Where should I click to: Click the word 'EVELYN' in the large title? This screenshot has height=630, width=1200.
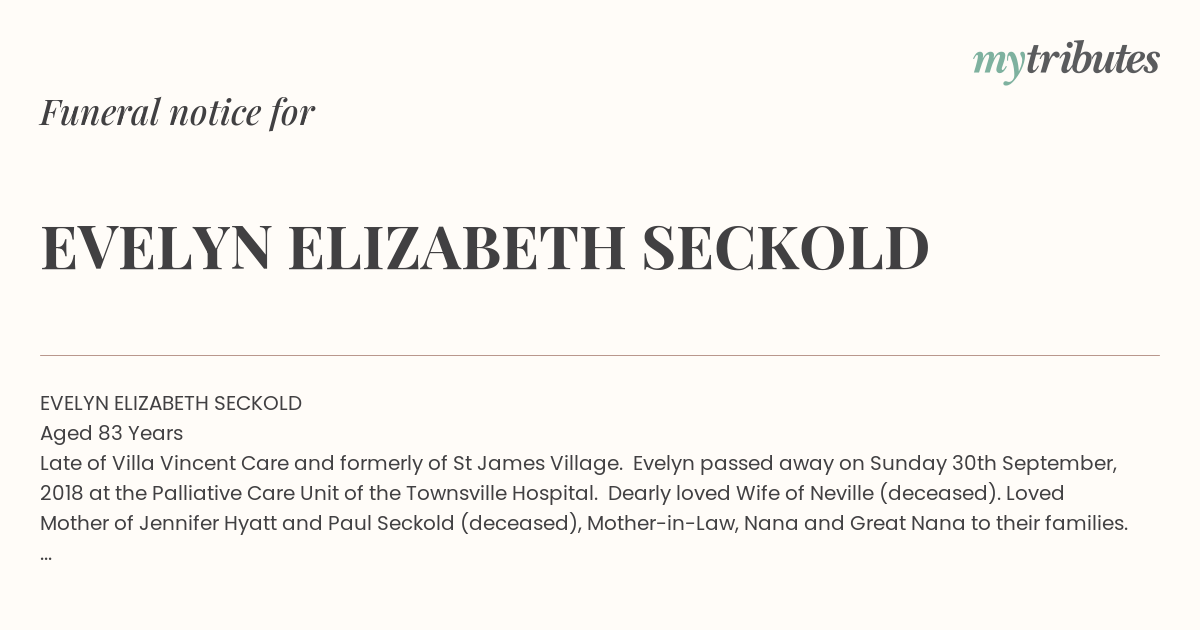pyautogui.click(x=156, y=249)
